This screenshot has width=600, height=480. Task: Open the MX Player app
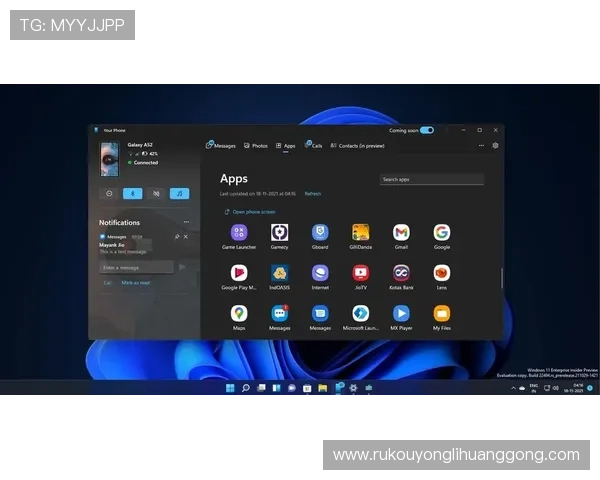pos(401,314)
